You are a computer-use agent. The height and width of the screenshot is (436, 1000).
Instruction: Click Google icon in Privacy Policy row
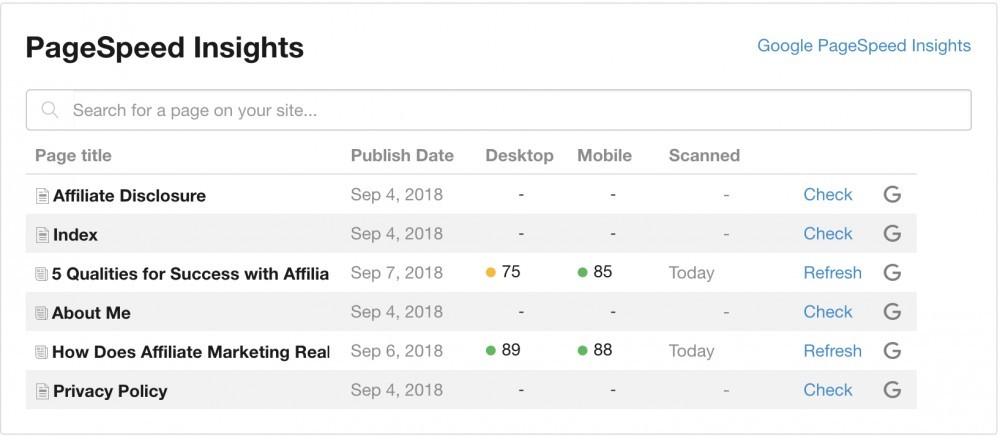(892, 390)
